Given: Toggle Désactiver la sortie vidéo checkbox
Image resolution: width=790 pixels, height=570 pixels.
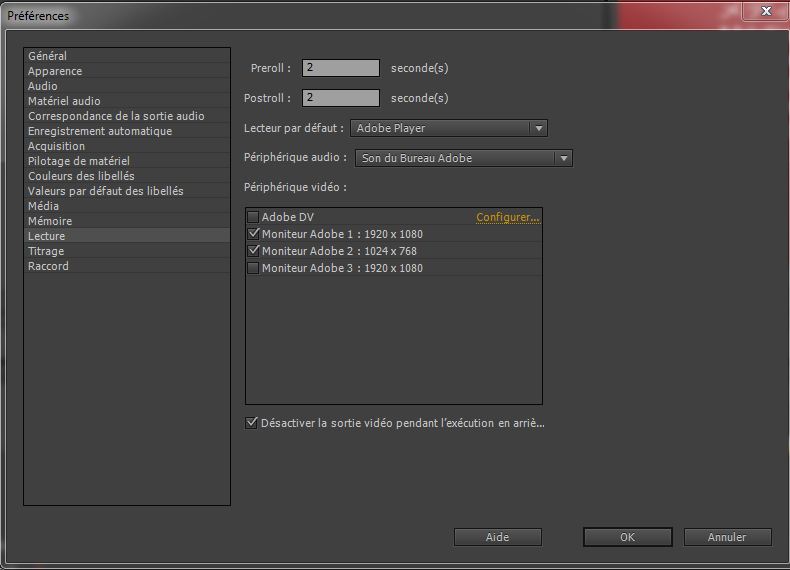Looking at the screenshot, I should tap(251, 423).
